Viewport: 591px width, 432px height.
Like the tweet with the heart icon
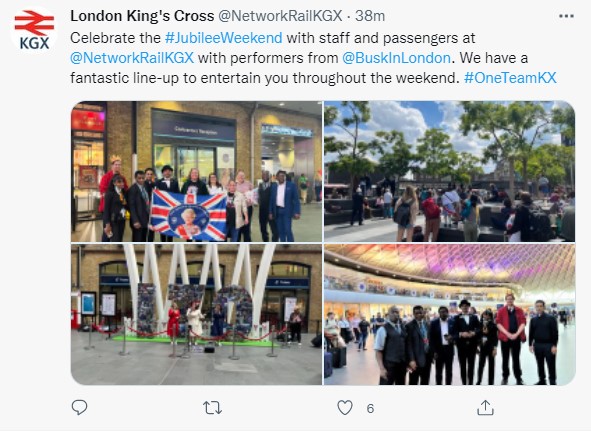coord(345,407)
